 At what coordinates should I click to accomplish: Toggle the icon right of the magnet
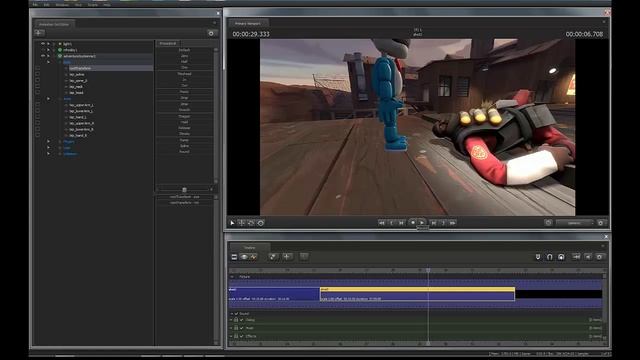[561, 257]
